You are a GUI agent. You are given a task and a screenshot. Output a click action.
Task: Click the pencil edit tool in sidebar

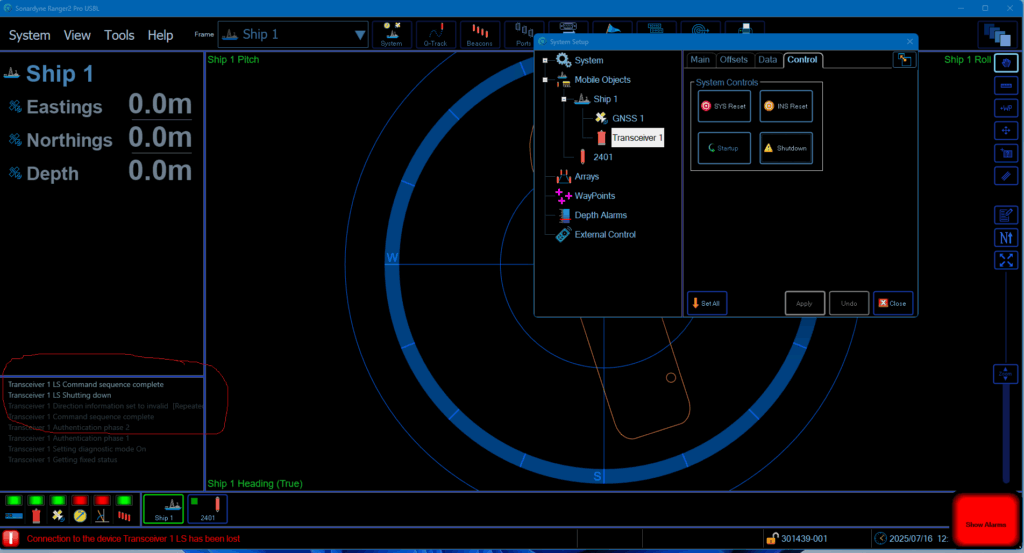pos(1006,176)
